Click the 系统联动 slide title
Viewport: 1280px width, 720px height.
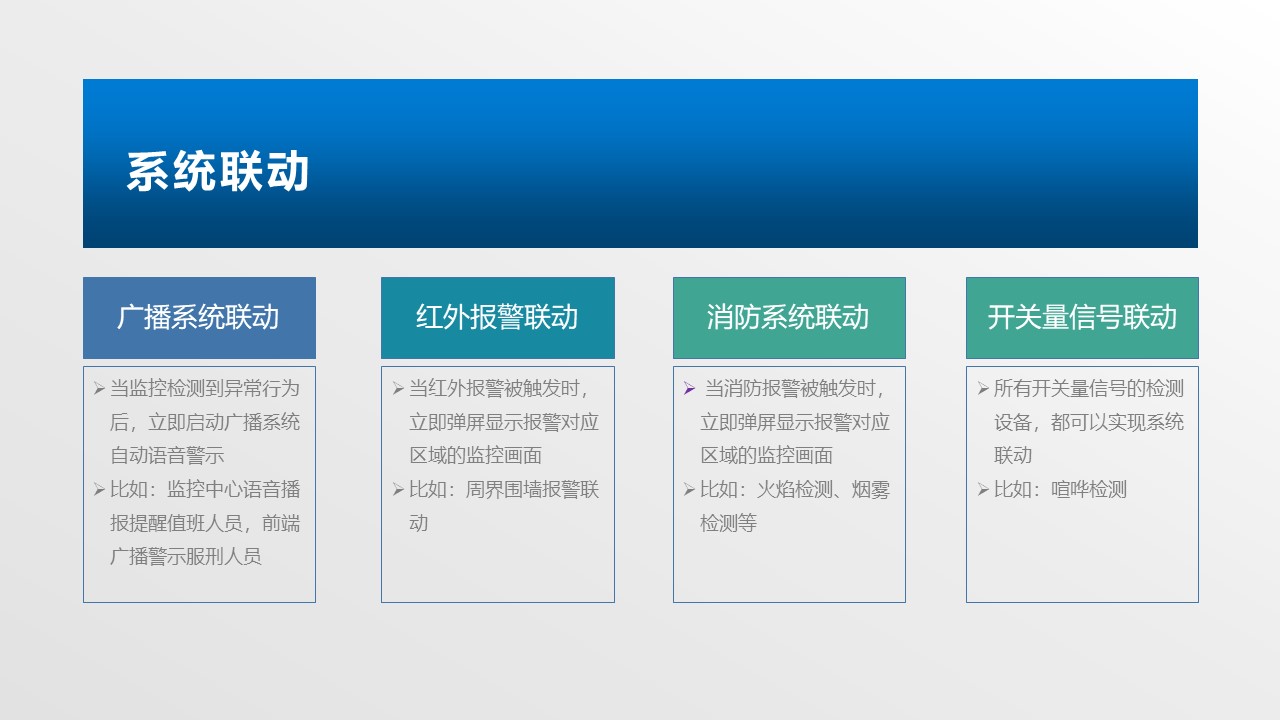click(x=218, y=172)
